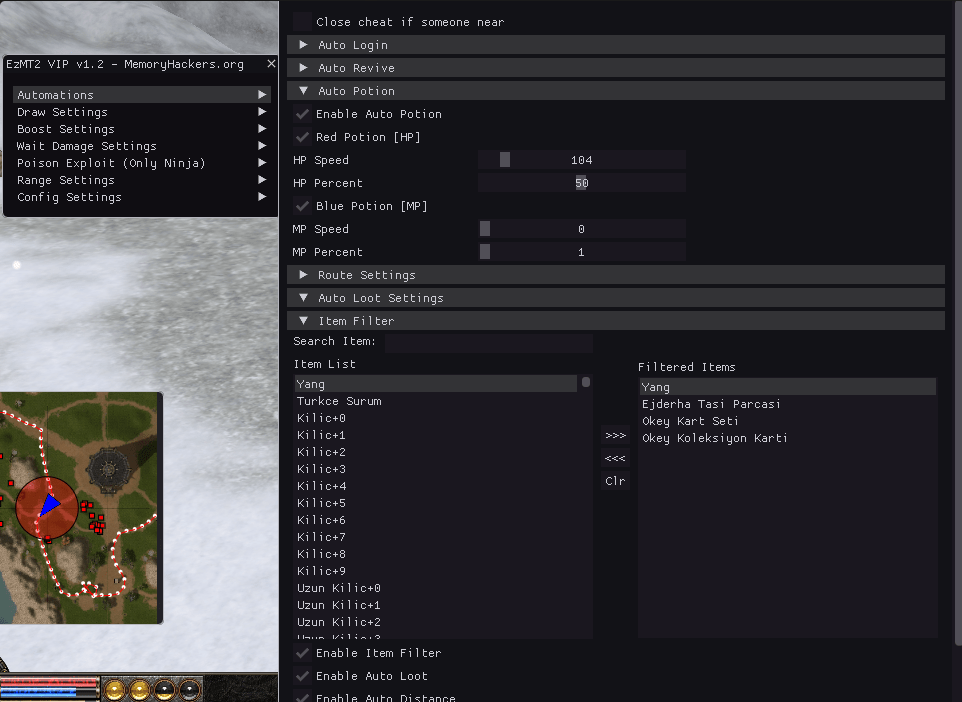Select Kilic+5 in Item List
962x702 pixels.
pyautogui.click(x=436, y=503)
